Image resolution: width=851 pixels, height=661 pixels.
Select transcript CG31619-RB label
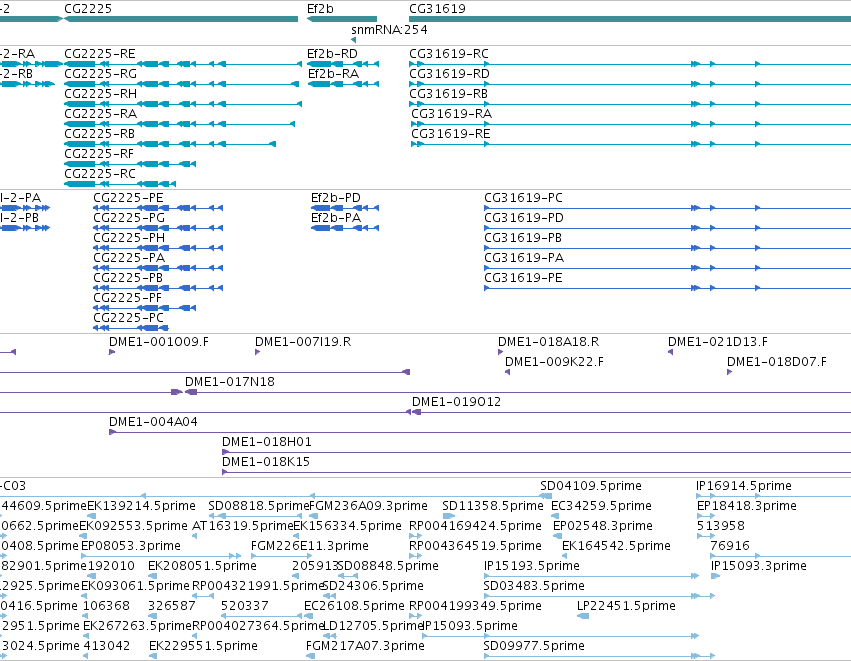[448, 94]
